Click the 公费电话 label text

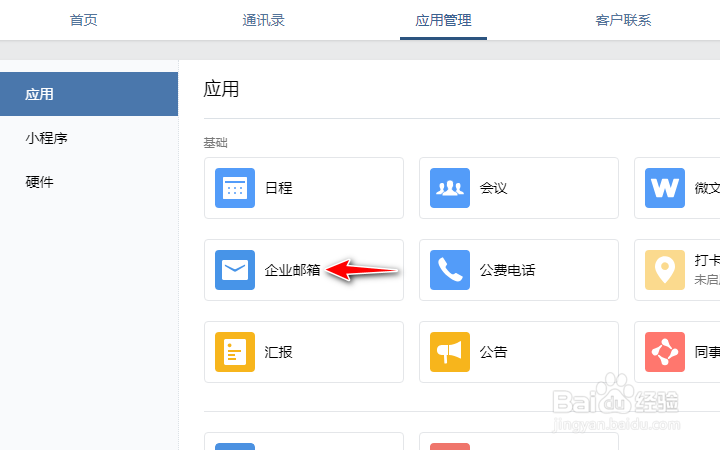click(507, 270)
